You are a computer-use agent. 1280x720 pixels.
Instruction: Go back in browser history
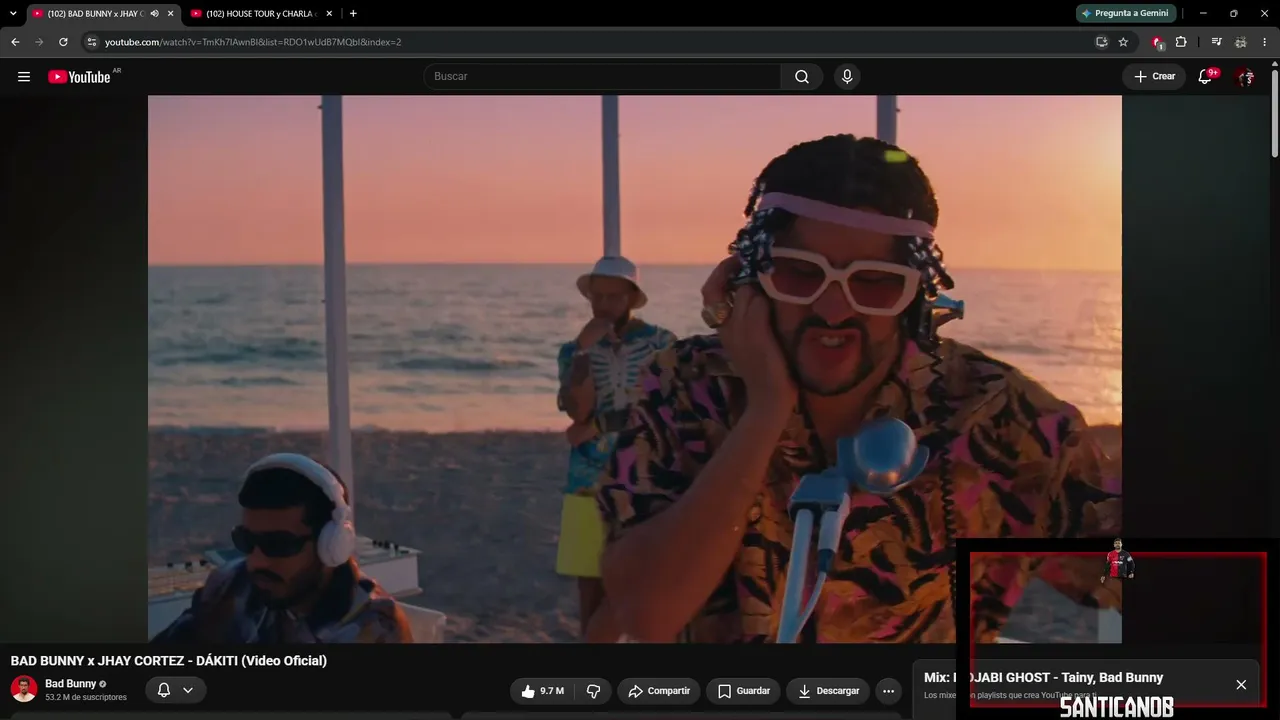click(x=15, y=42)
